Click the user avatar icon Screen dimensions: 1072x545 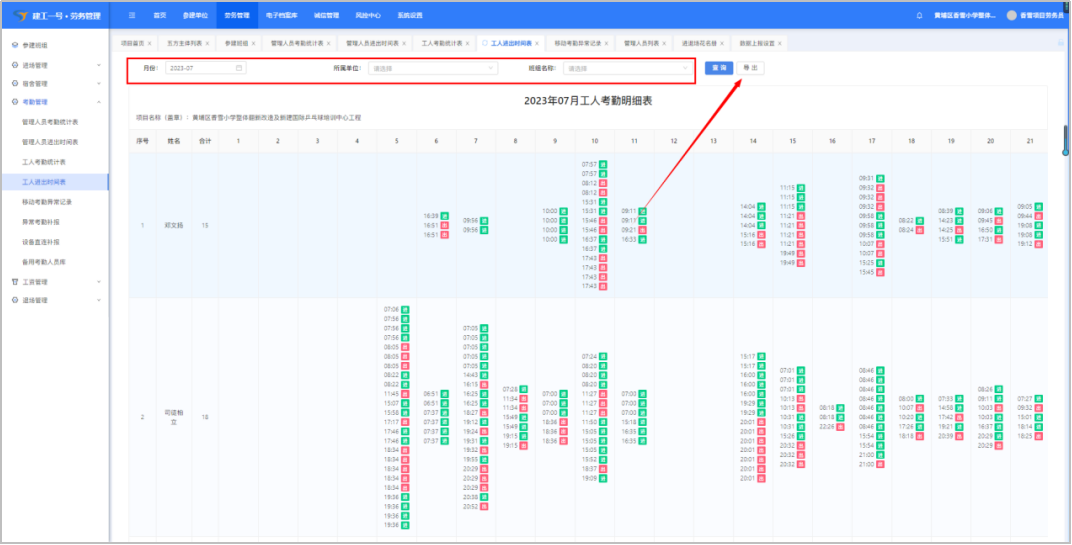point(1011,15)
